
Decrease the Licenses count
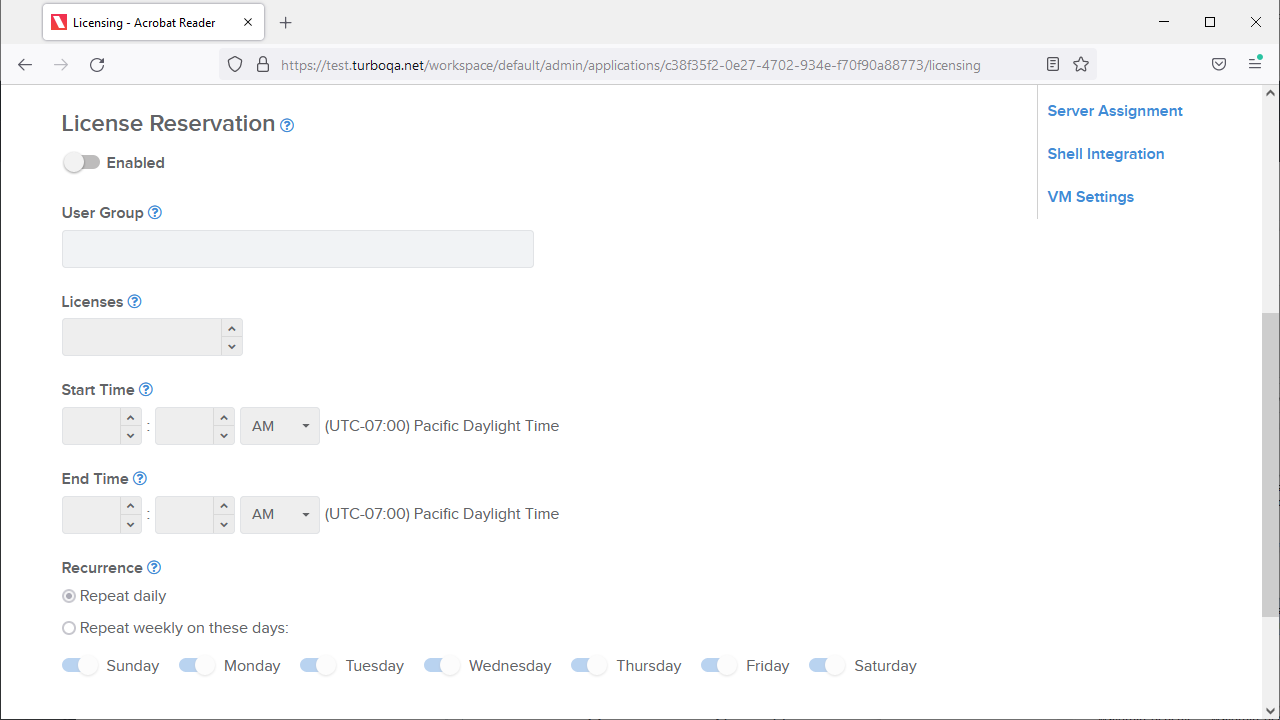(x=232, y=347)
